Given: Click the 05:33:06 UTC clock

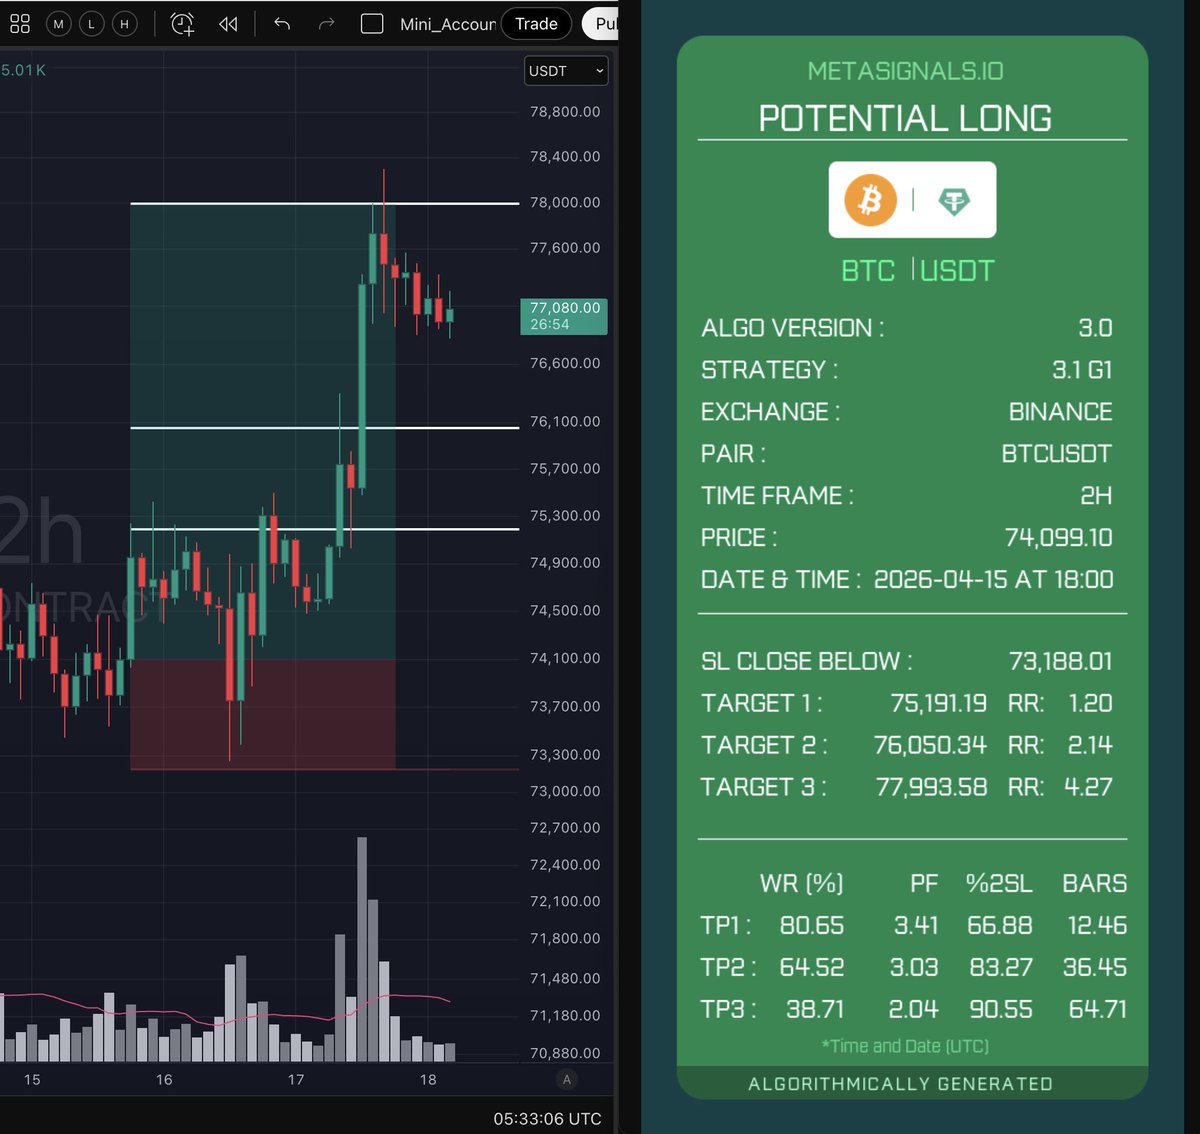Looking at the screenshot, I should (x=547, y=1119).
